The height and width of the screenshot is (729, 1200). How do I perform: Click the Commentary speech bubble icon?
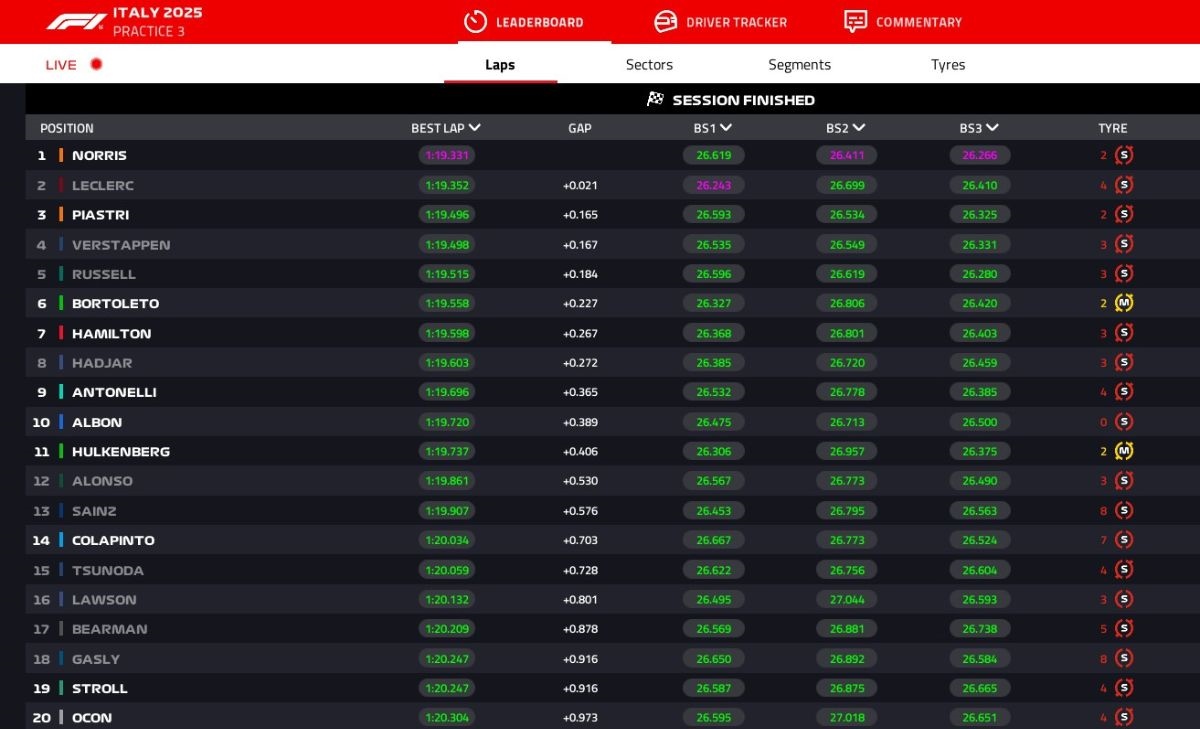(855, 21)
